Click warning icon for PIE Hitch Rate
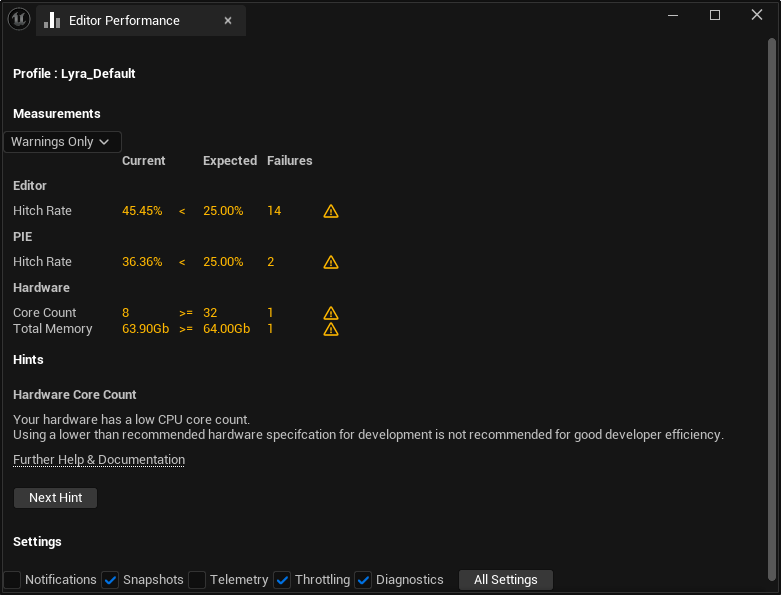Screen dimensions: 781x595 pyautogui.click(x=331, y=262)
